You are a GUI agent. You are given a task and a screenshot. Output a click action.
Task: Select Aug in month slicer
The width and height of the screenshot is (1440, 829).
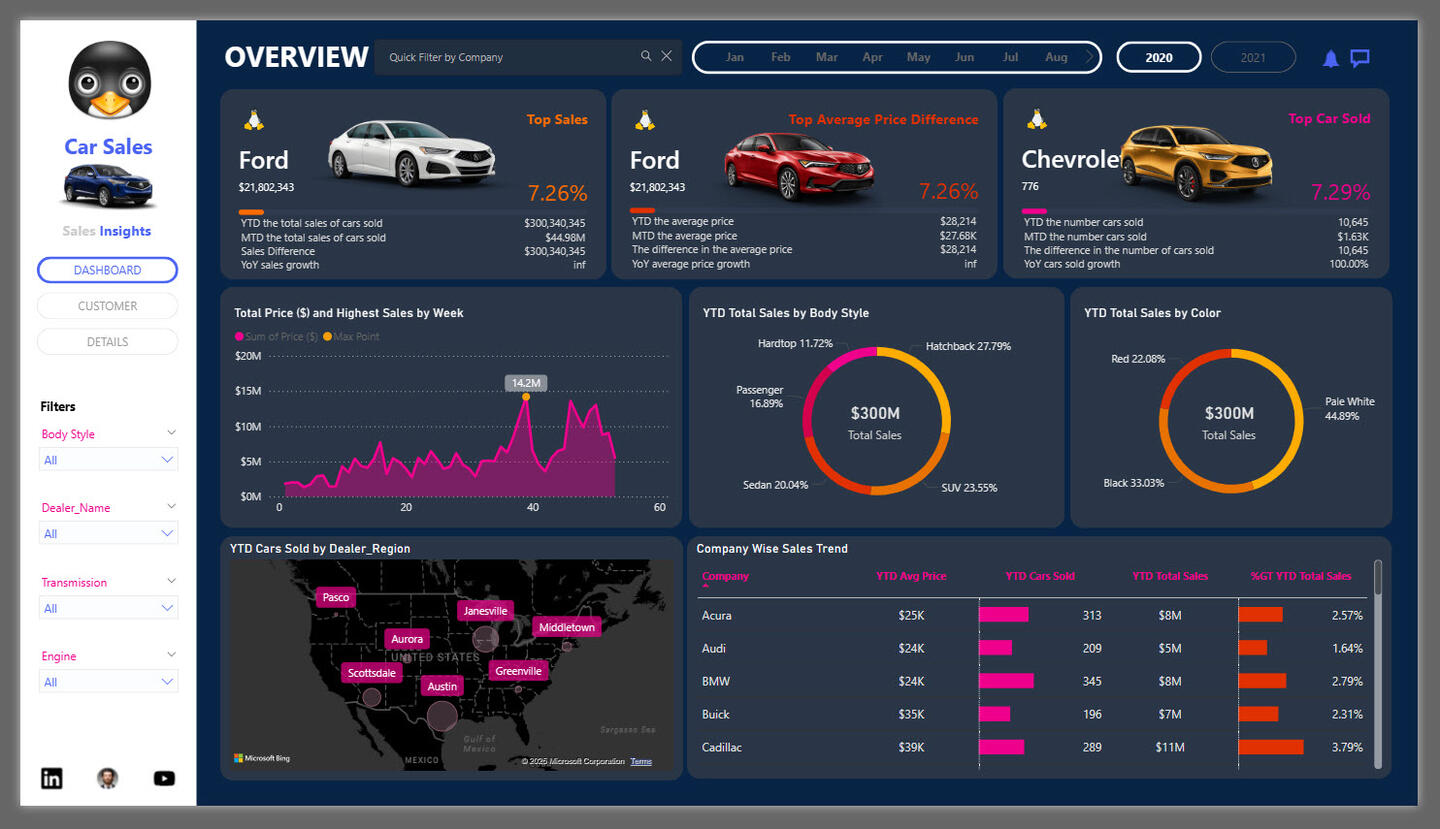(x=1057, y=57)
